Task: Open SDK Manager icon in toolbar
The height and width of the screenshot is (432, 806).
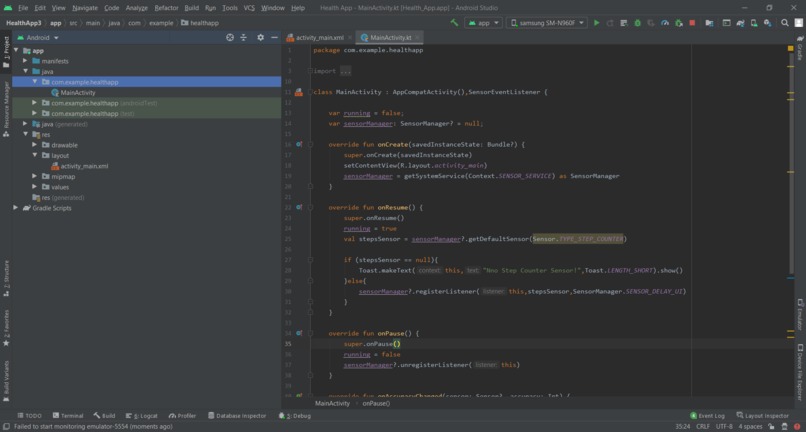Action: click(767, 23)
